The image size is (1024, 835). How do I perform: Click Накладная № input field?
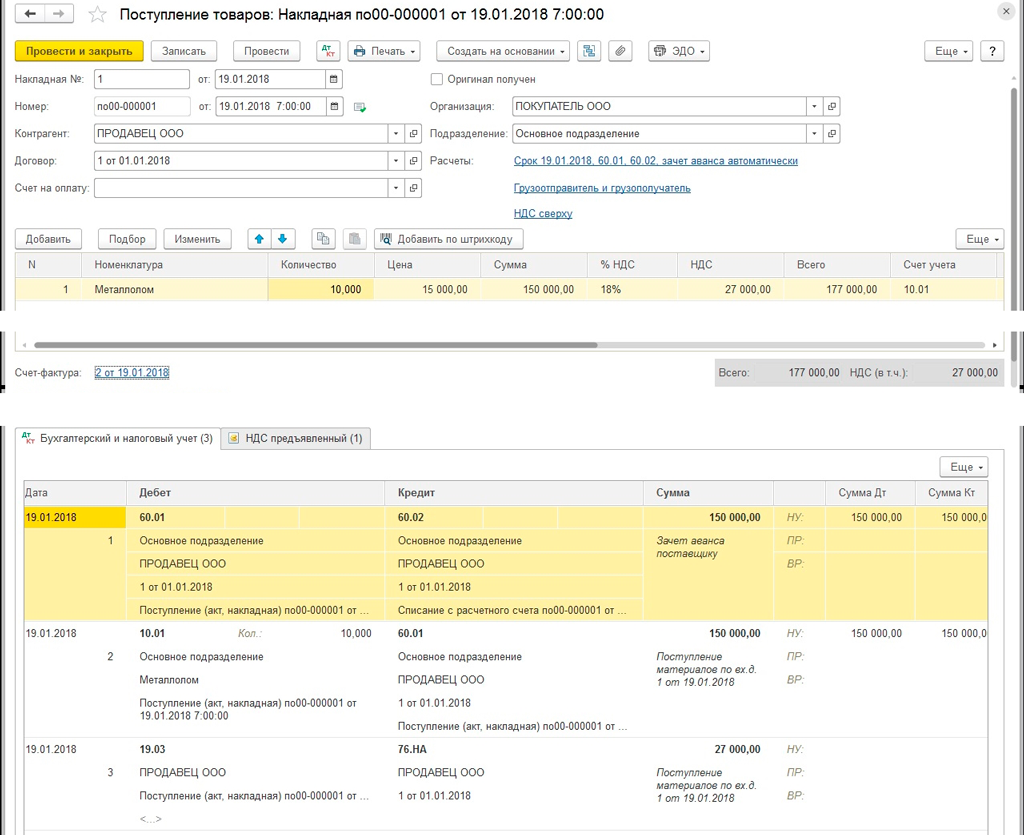click(x=142, y=79)
